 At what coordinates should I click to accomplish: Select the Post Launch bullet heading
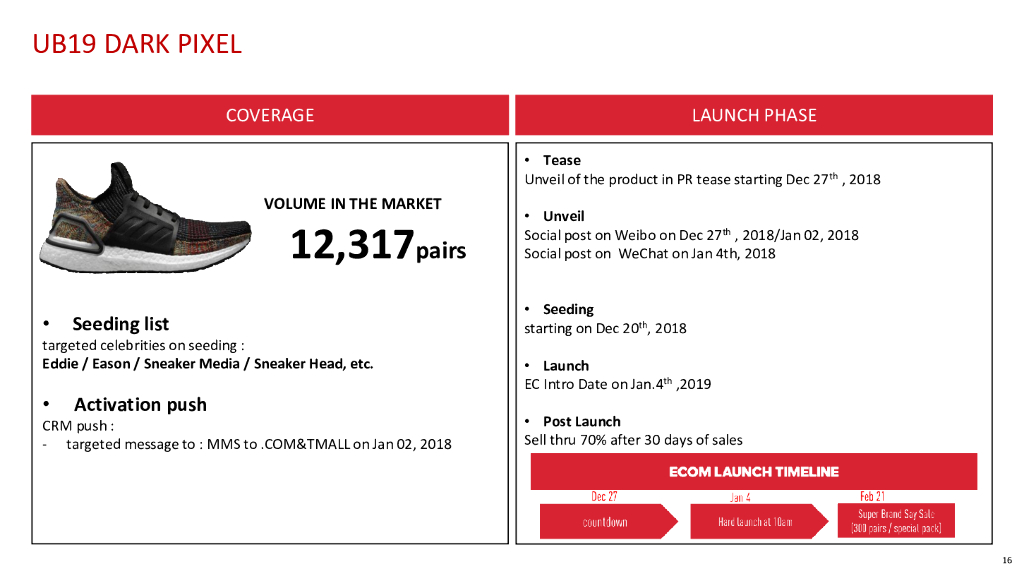581,421
